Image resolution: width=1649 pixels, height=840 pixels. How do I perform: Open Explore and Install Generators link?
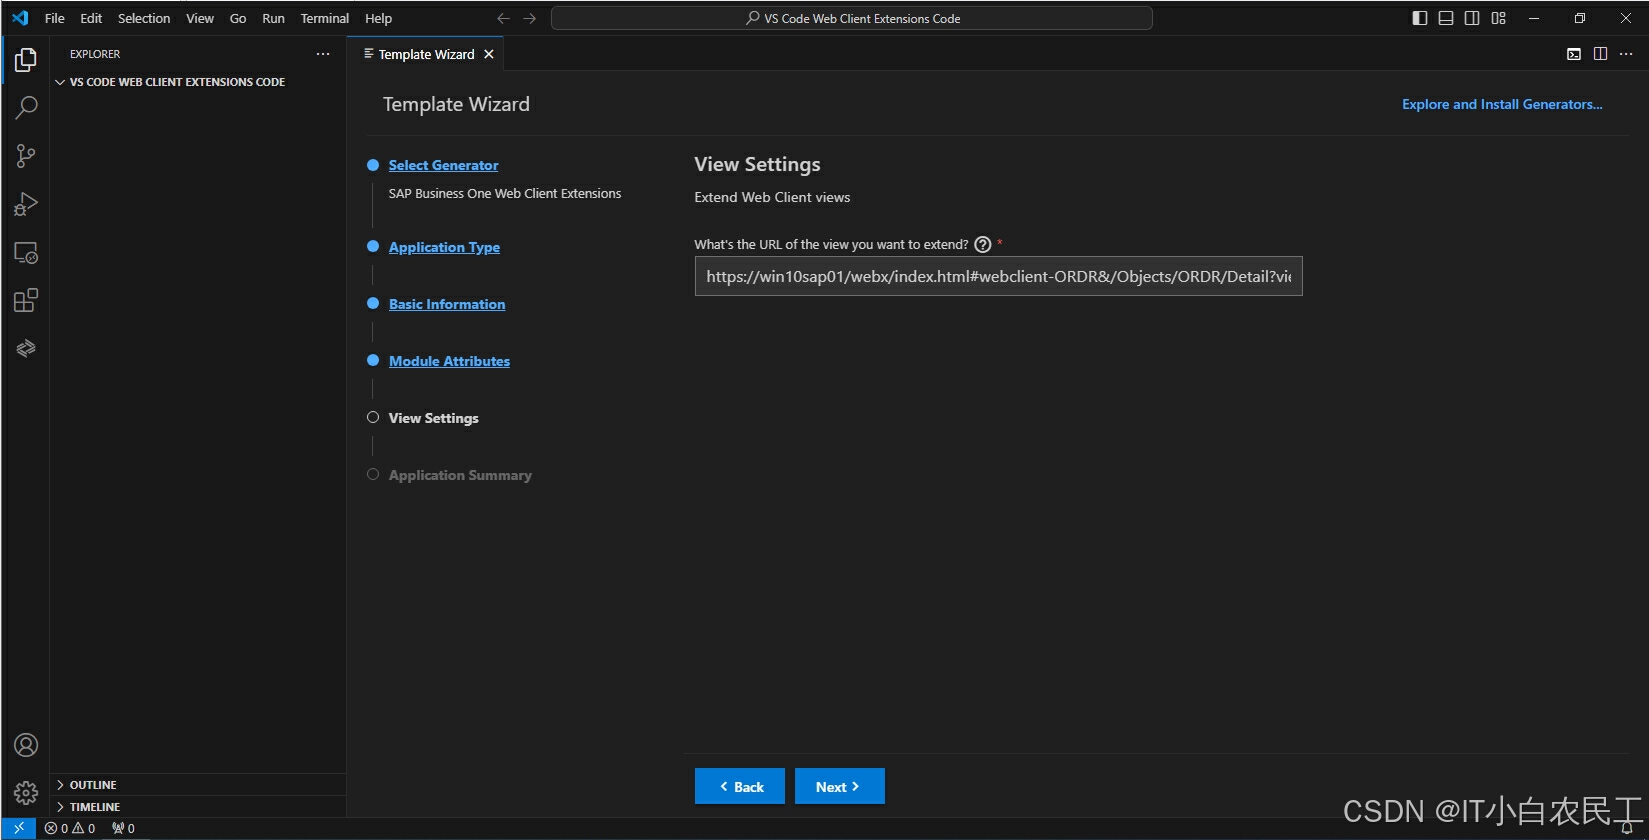click(x=1502, y=104)
